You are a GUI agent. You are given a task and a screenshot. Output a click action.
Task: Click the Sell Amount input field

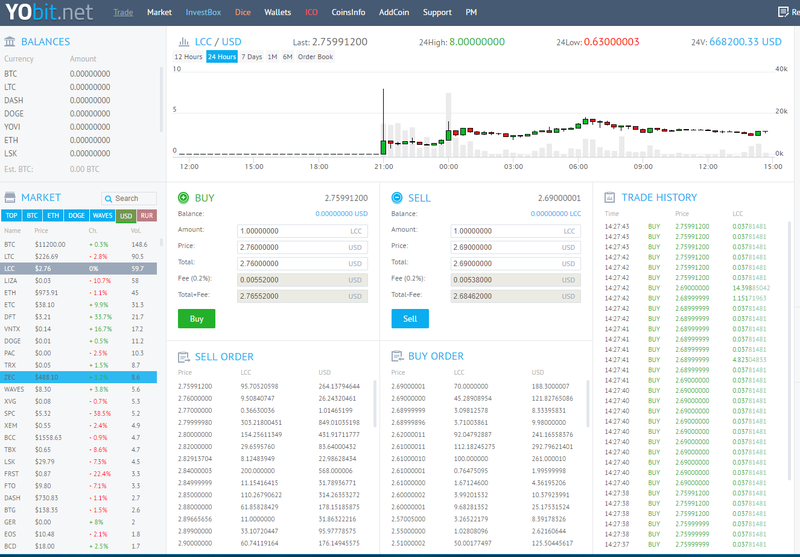coord(515,231)
